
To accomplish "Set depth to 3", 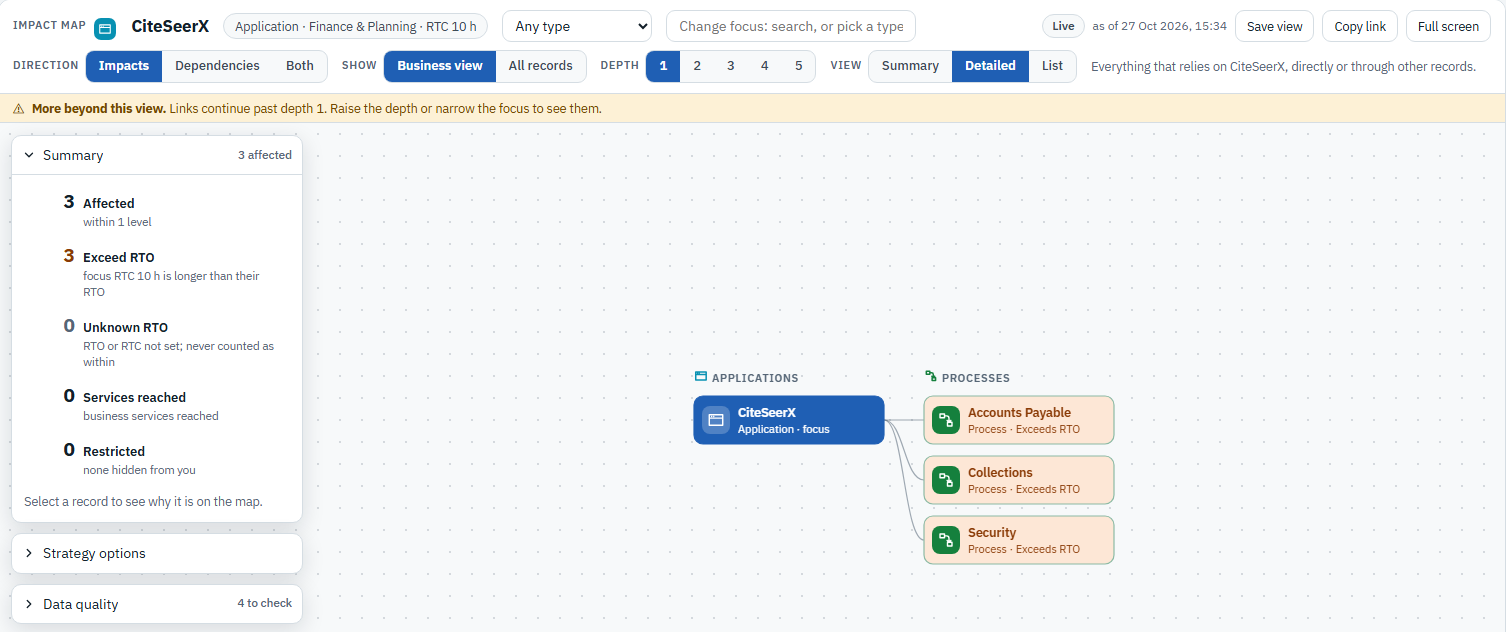I will (731, 66).
